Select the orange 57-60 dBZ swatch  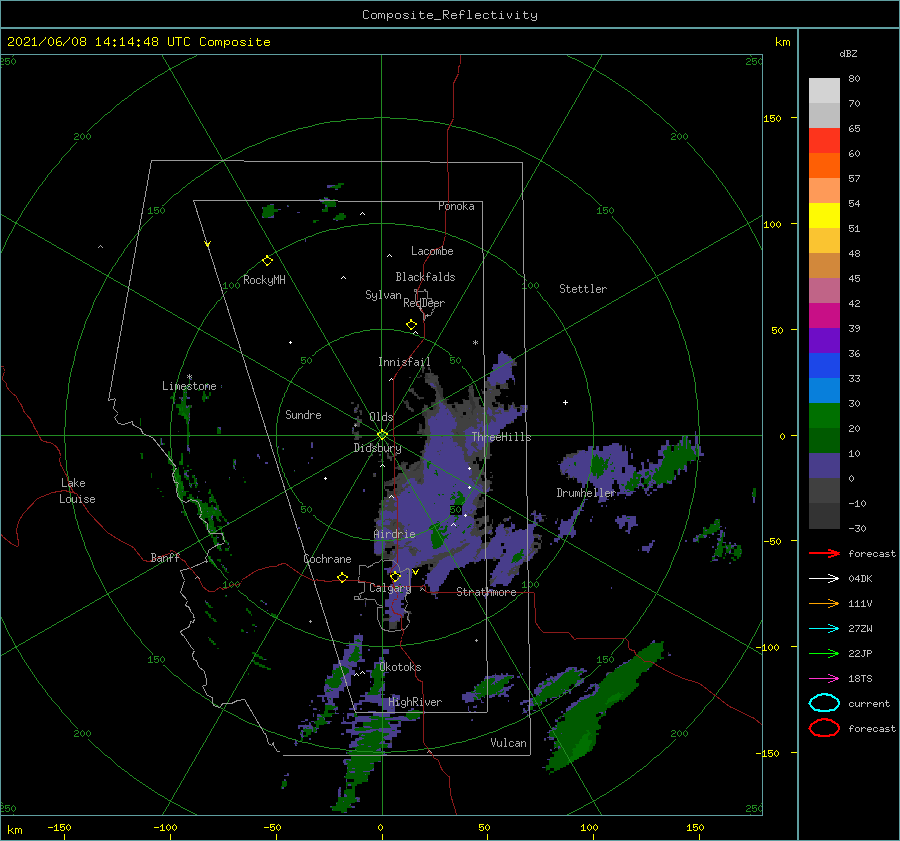coord(824,166)
